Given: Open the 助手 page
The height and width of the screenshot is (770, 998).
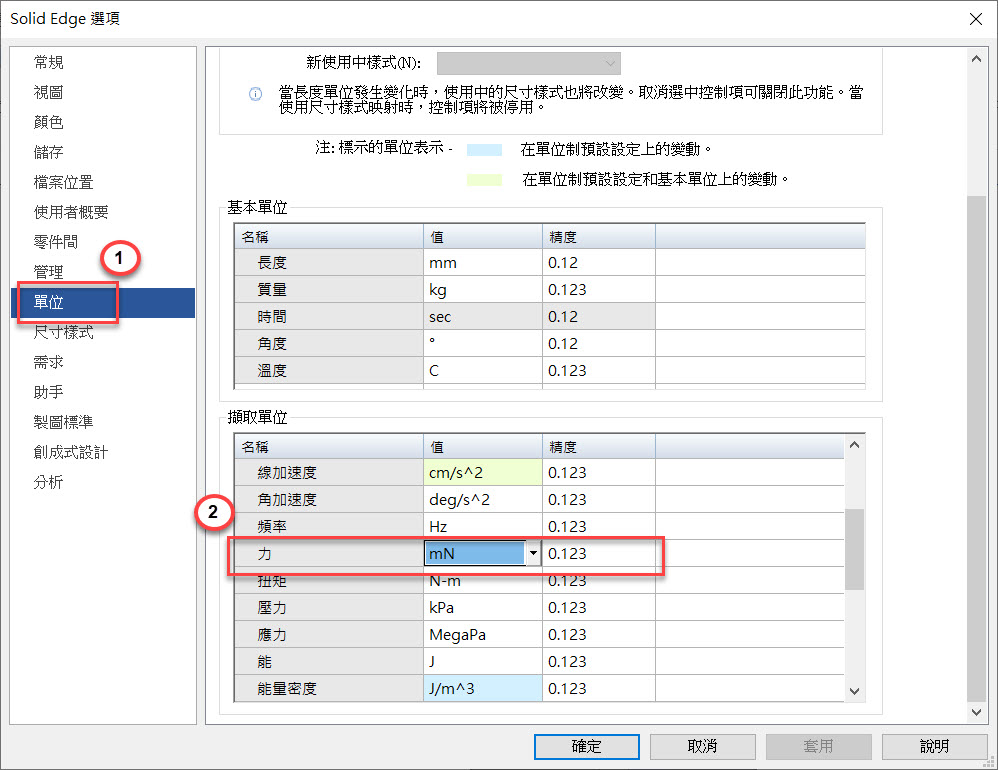Looking at the screenshot, I should tap(48, 392).
